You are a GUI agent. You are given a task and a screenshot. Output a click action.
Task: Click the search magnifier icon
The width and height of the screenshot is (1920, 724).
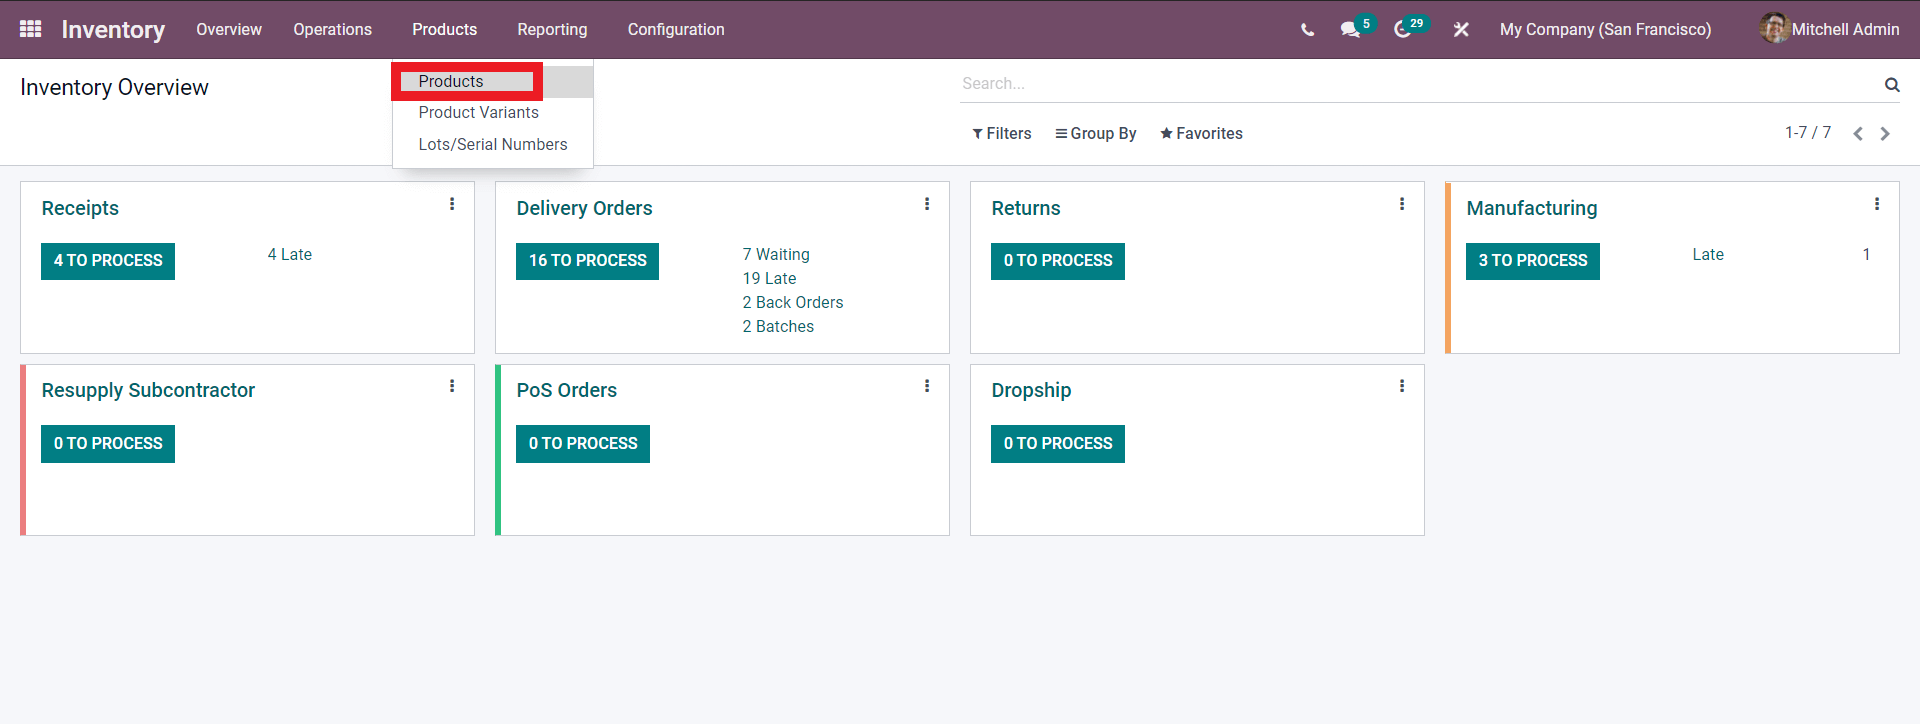coord(1891,85)
